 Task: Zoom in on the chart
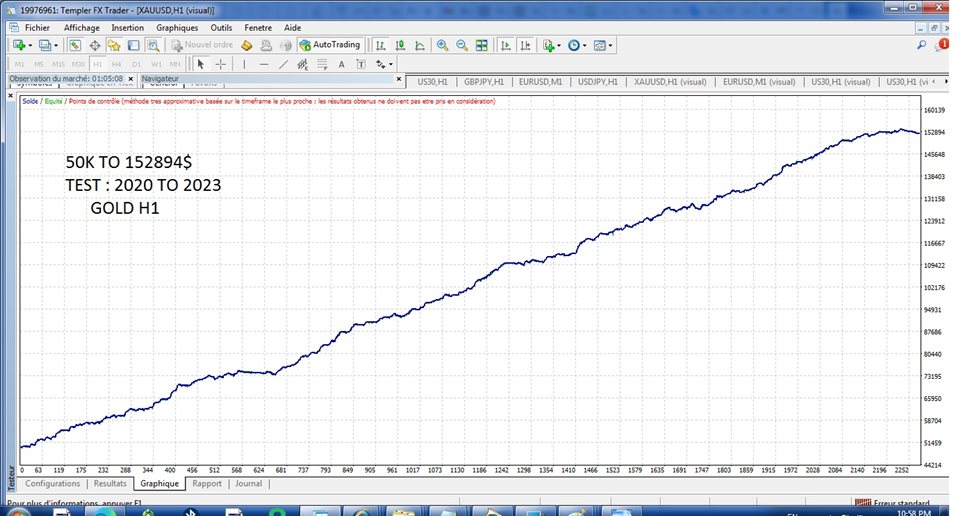click(442, 45)
